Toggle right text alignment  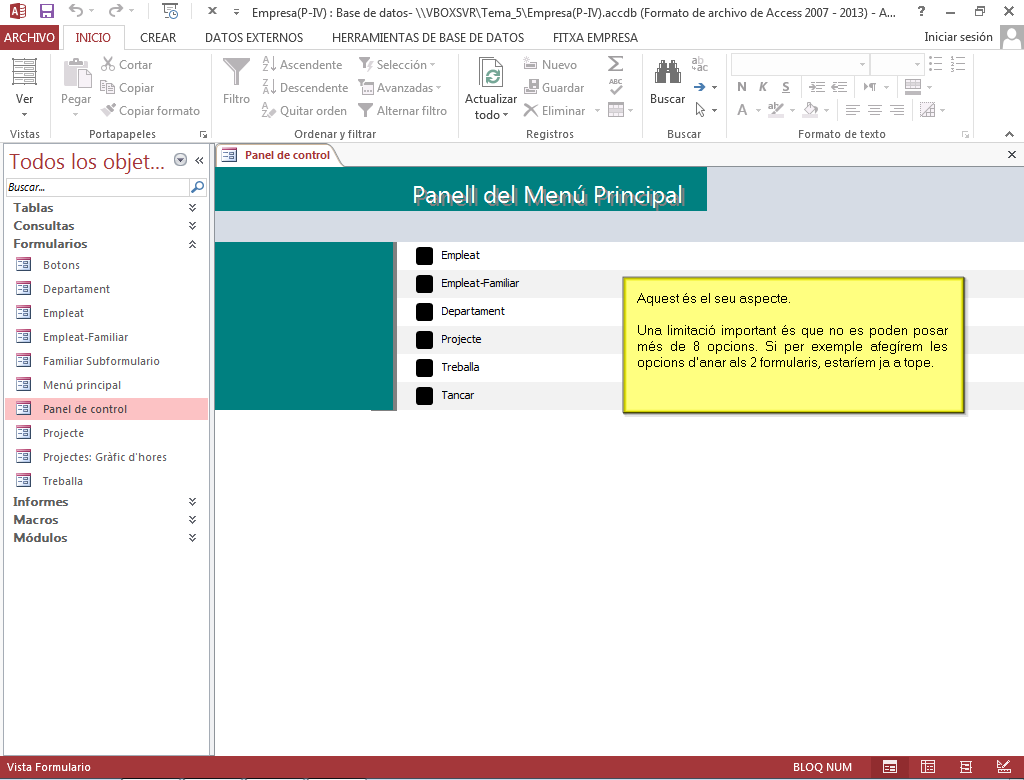click(897, 110)
